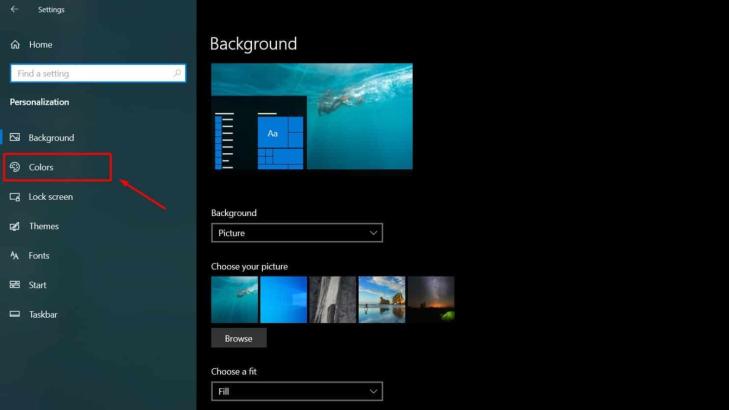
Task: Click the Themes brush icon
Action: (15, 226)
